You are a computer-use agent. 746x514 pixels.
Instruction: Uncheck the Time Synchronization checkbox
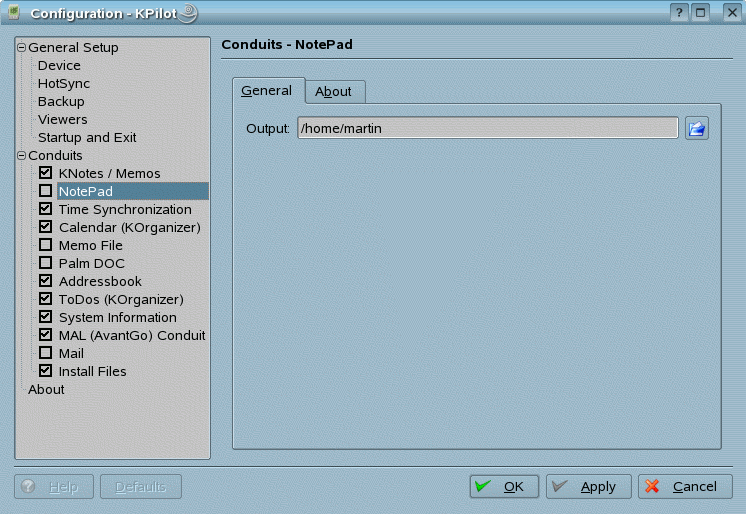[46, 209]
